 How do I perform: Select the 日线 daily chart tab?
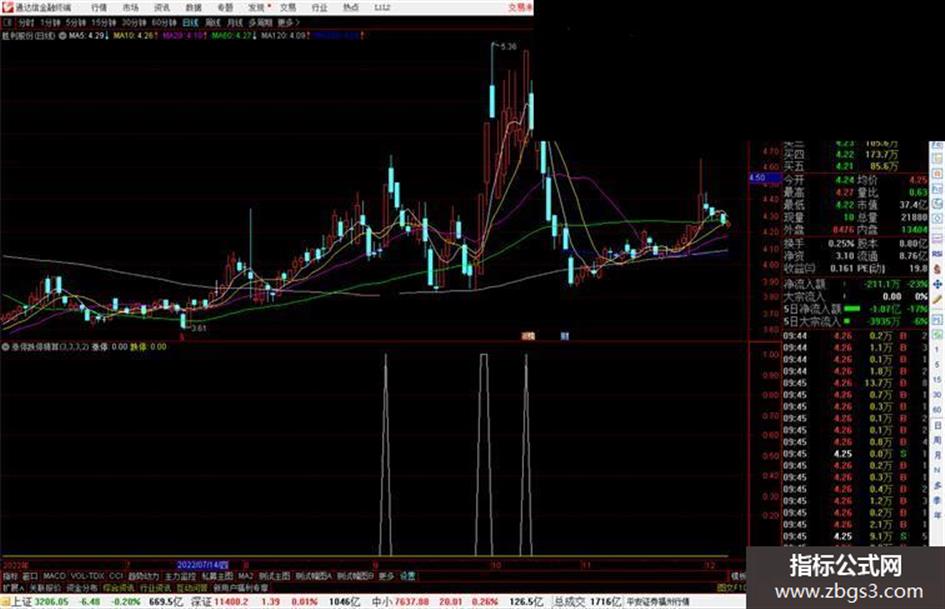190,22
